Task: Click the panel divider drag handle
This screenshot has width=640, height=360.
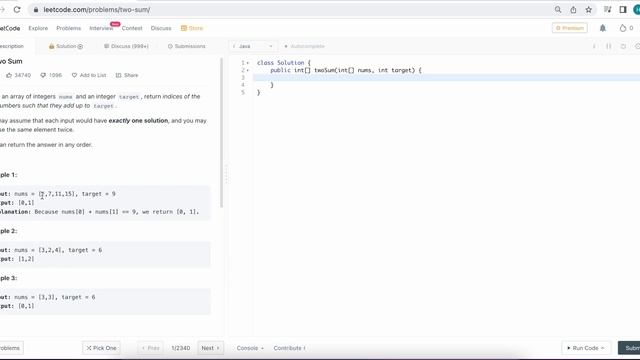Action: coord(226,173)
